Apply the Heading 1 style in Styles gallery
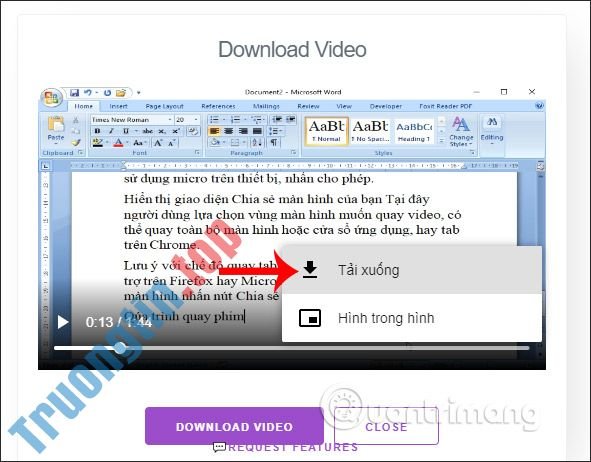Viewport: 591px width, 462px height. pos(414,131)
